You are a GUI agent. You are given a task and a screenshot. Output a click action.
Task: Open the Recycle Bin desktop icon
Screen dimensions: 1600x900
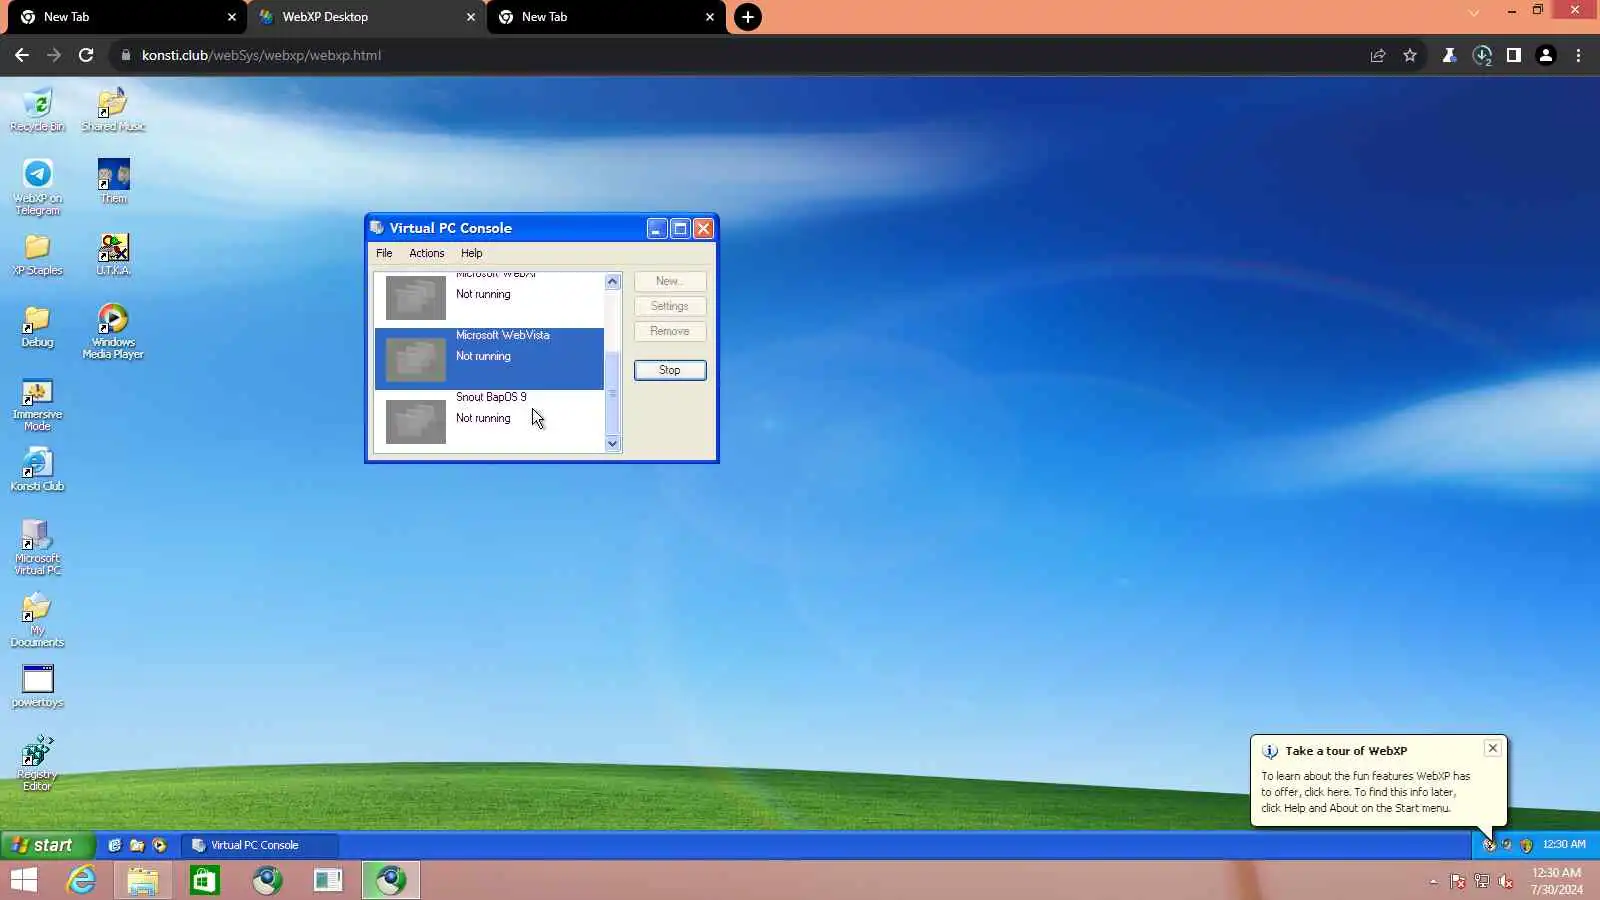point(37,110)
